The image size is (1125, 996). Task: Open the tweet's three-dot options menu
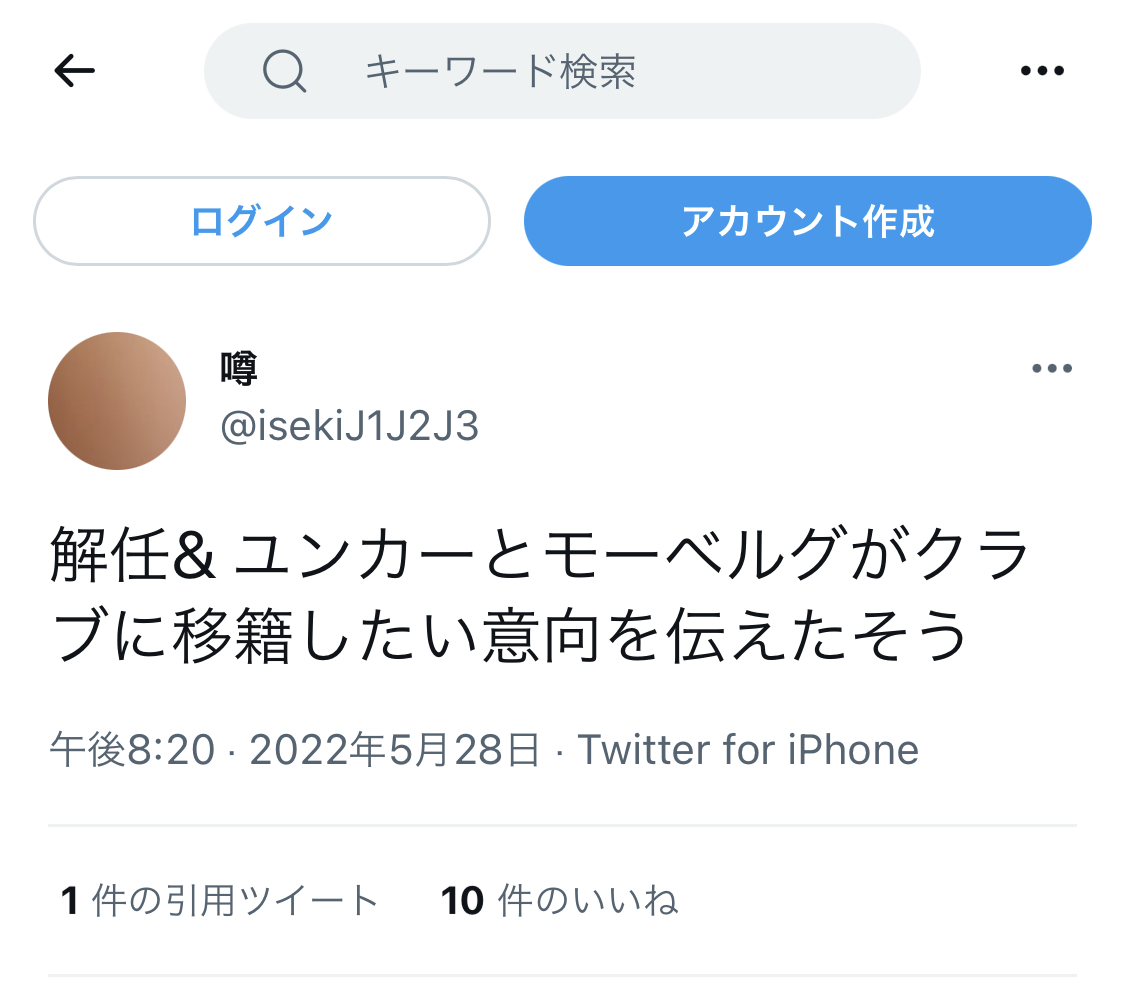tap(1052, 368)
